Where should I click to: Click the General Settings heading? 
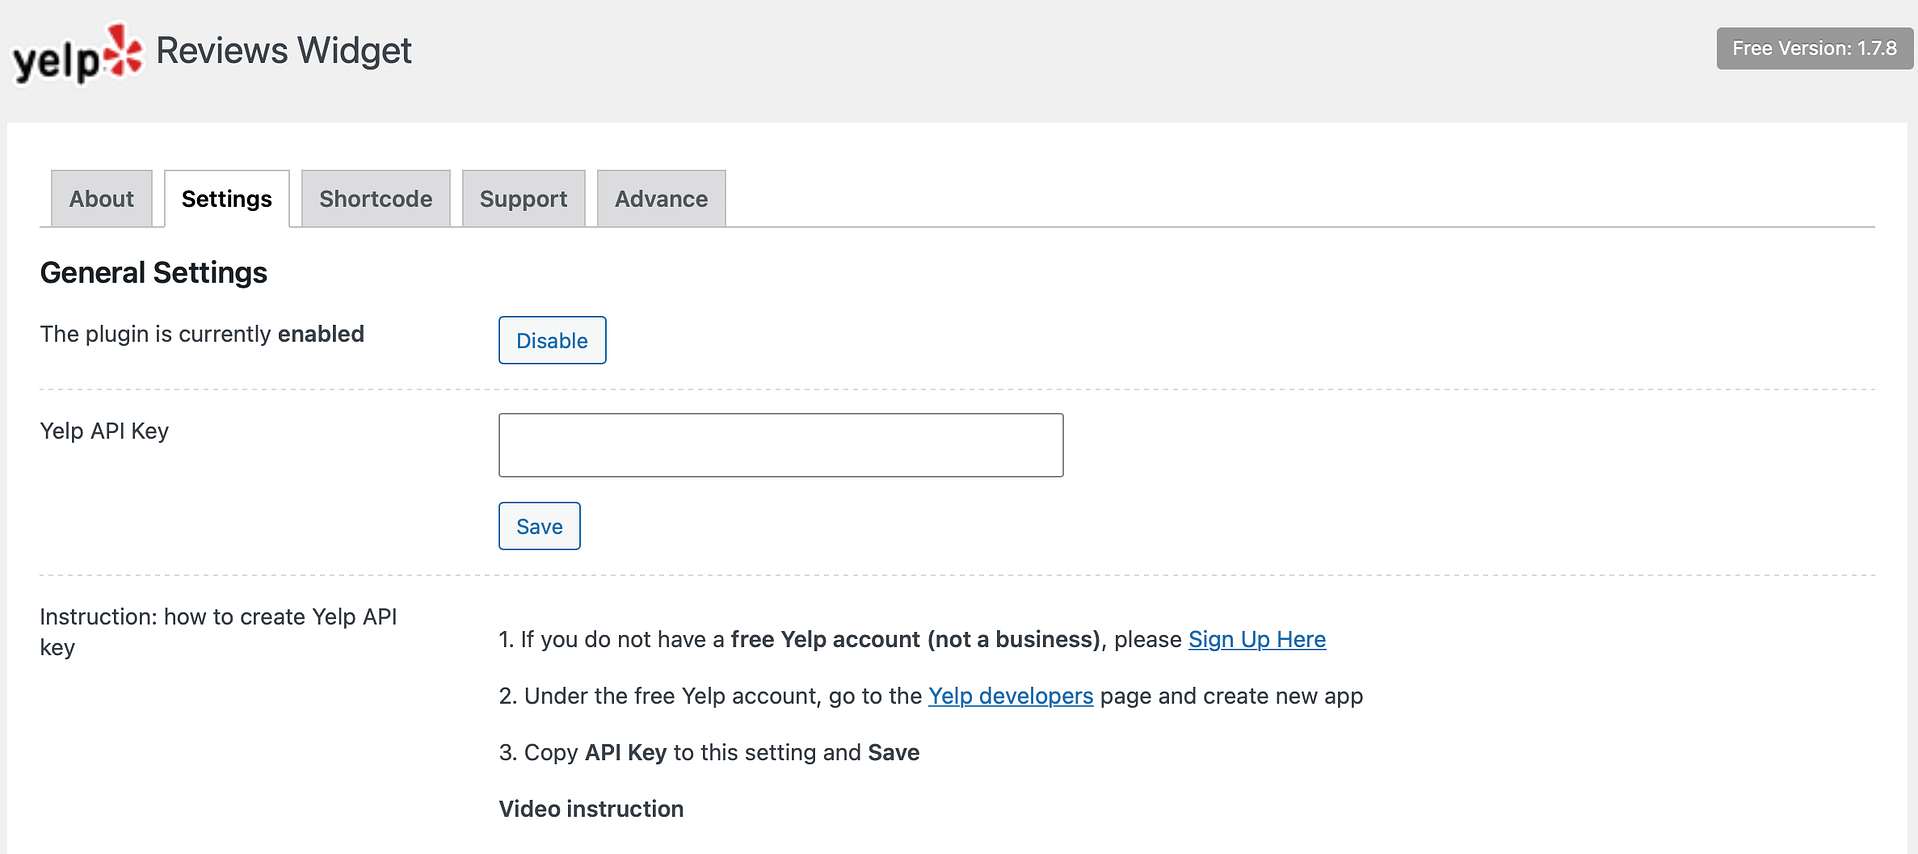coord(154,272)
